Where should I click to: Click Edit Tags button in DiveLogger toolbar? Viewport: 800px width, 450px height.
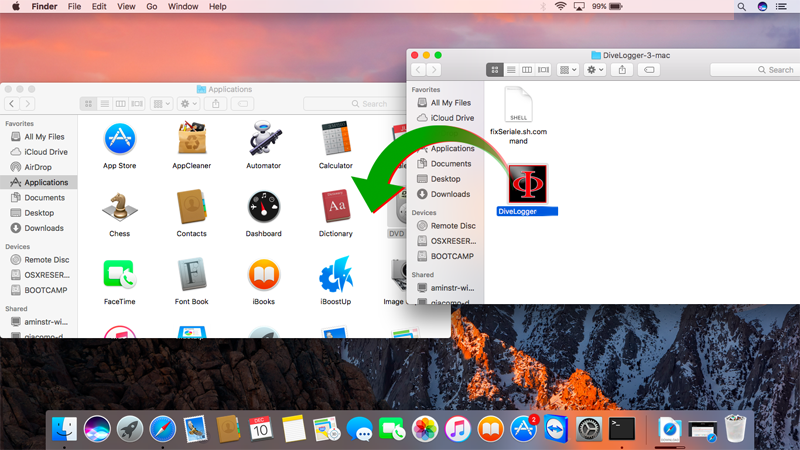(x=649, y=70)
